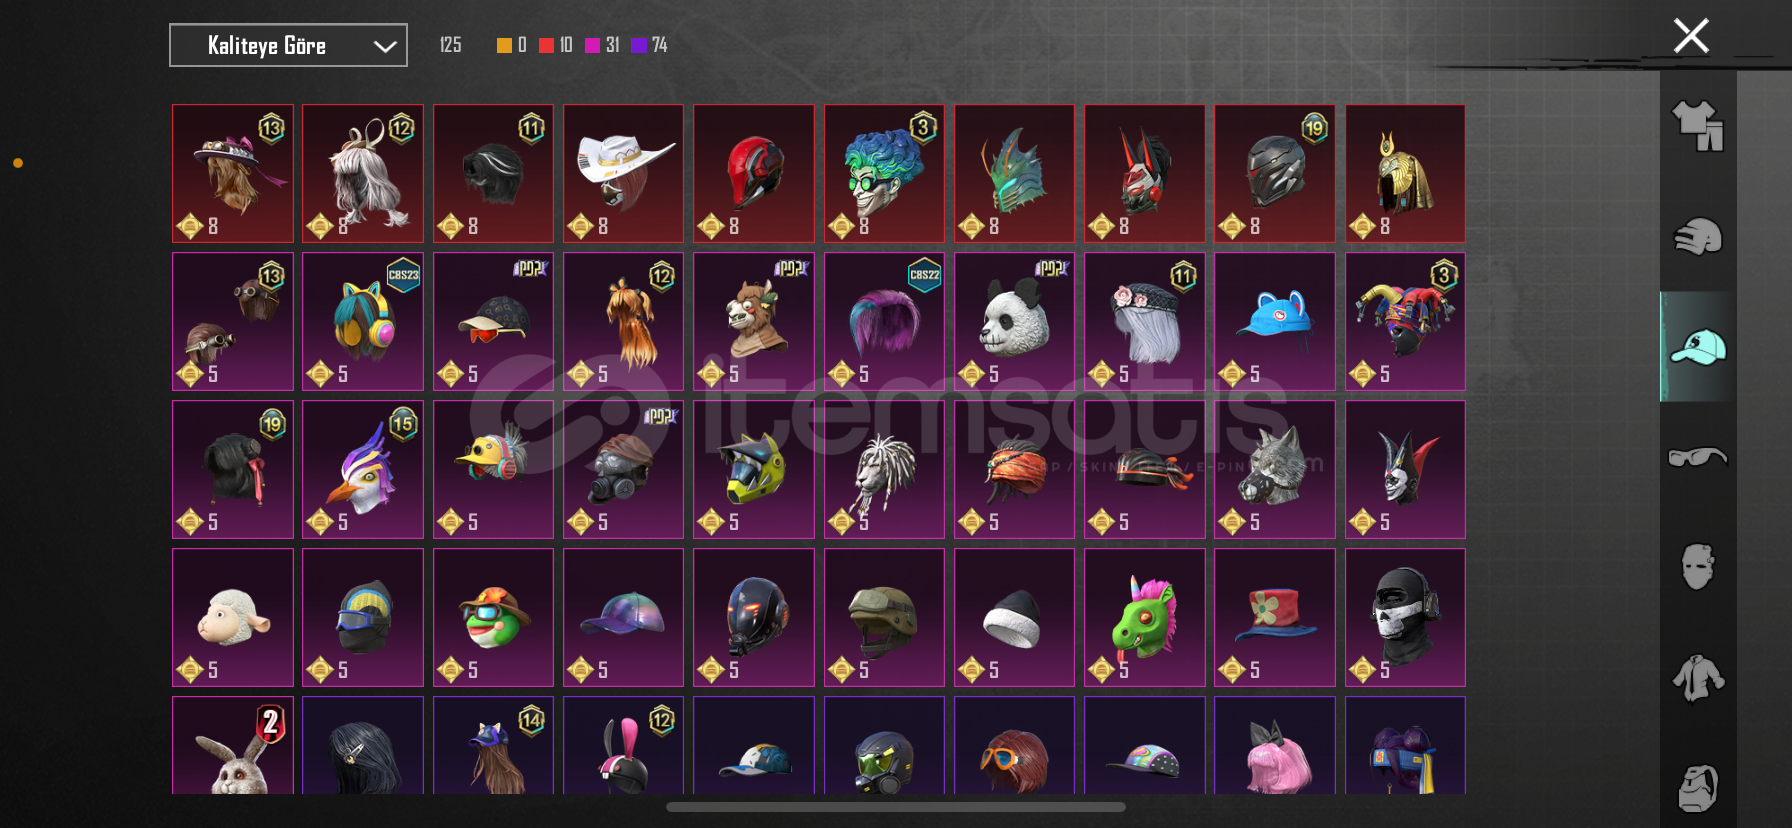Filter by the purple quality swatch
Screen dimensions: 1792x828
point(639,45)
